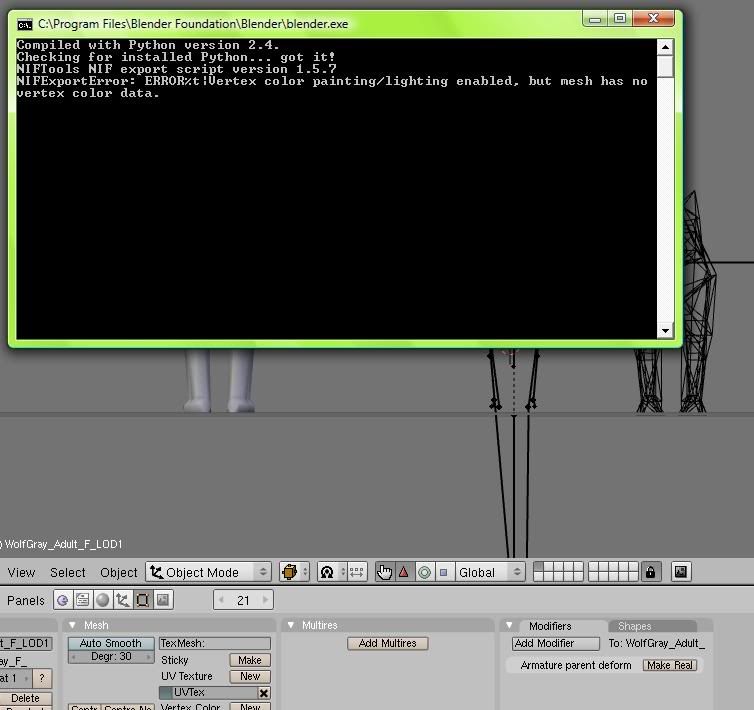This screenshot has width=754, height=710.
Task: Select the scale manipulator square icon
Action: (x=443, y=572)
